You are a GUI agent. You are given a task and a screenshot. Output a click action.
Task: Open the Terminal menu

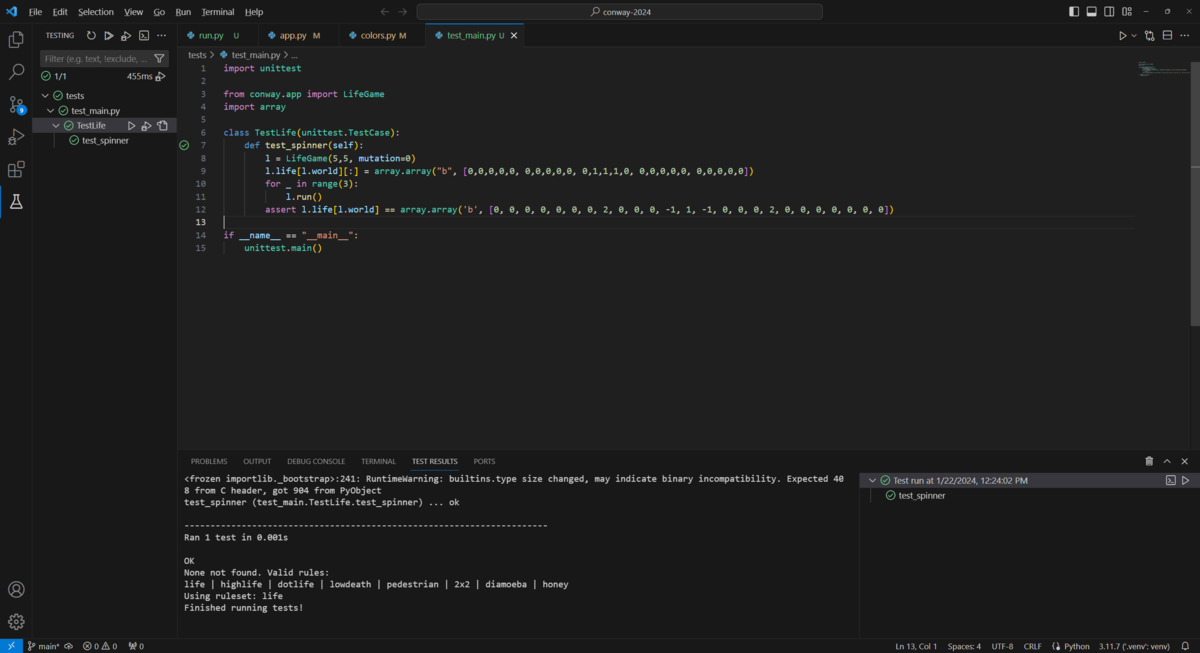coord(218,11)
